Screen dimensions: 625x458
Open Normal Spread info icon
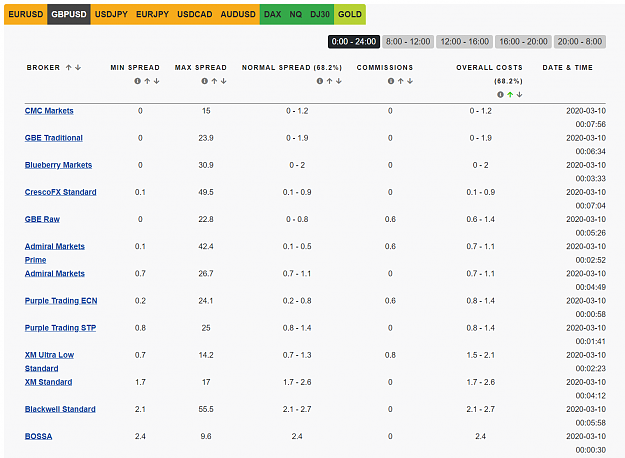point(320,81)
